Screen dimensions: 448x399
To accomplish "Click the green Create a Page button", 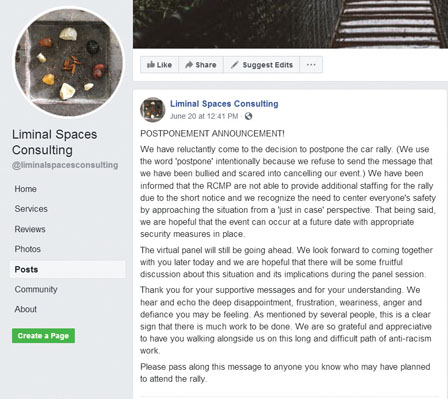I will pos(43,336).
